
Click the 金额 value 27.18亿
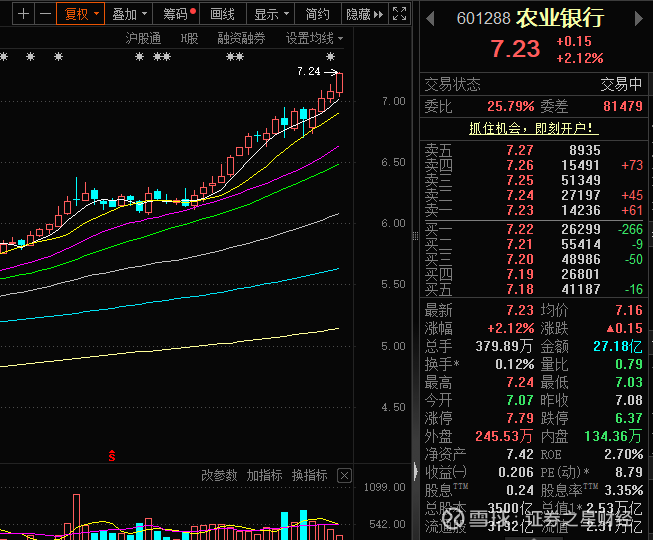(x=618, y=346)
